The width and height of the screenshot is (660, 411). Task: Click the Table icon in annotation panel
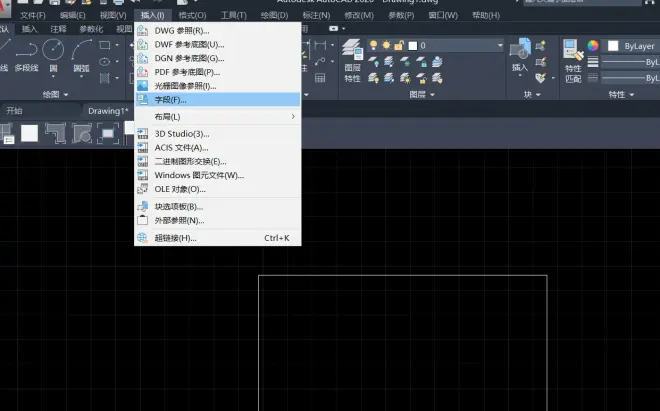coord(320,78)
